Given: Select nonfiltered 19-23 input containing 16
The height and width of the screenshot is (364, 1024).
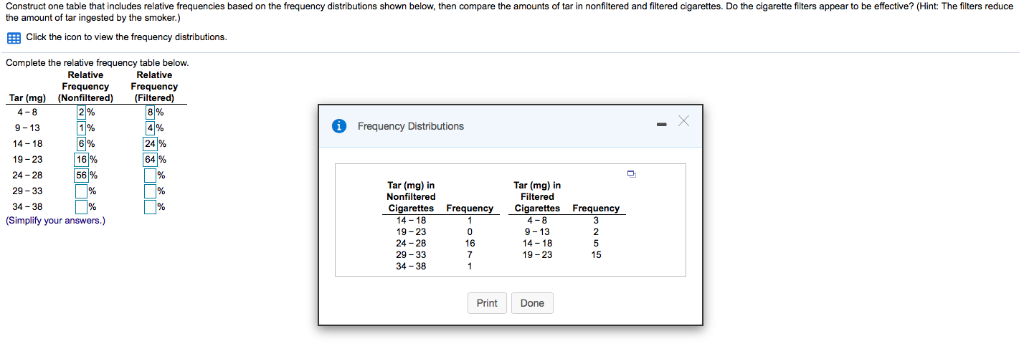Looking at the screenshot, I should (x=82, y=159).
